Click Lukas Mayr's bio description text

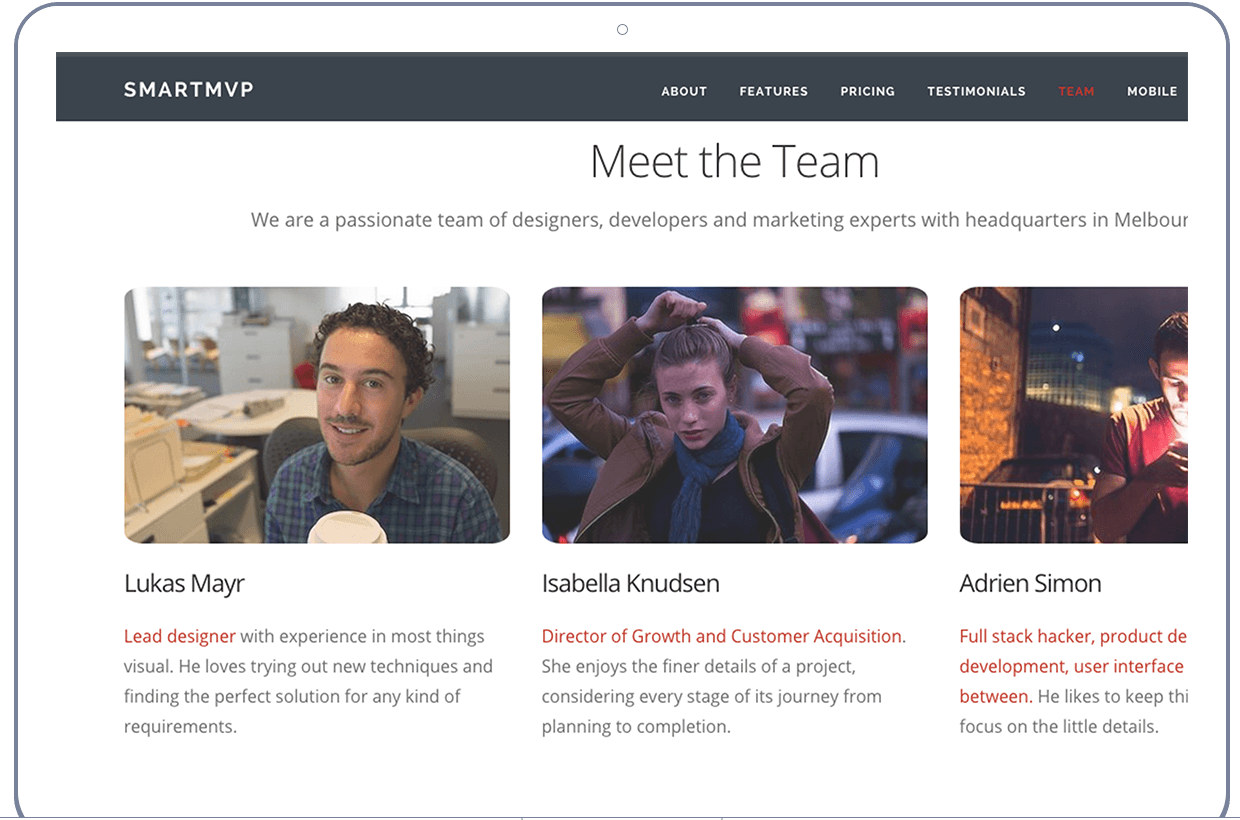coord(308,681)
